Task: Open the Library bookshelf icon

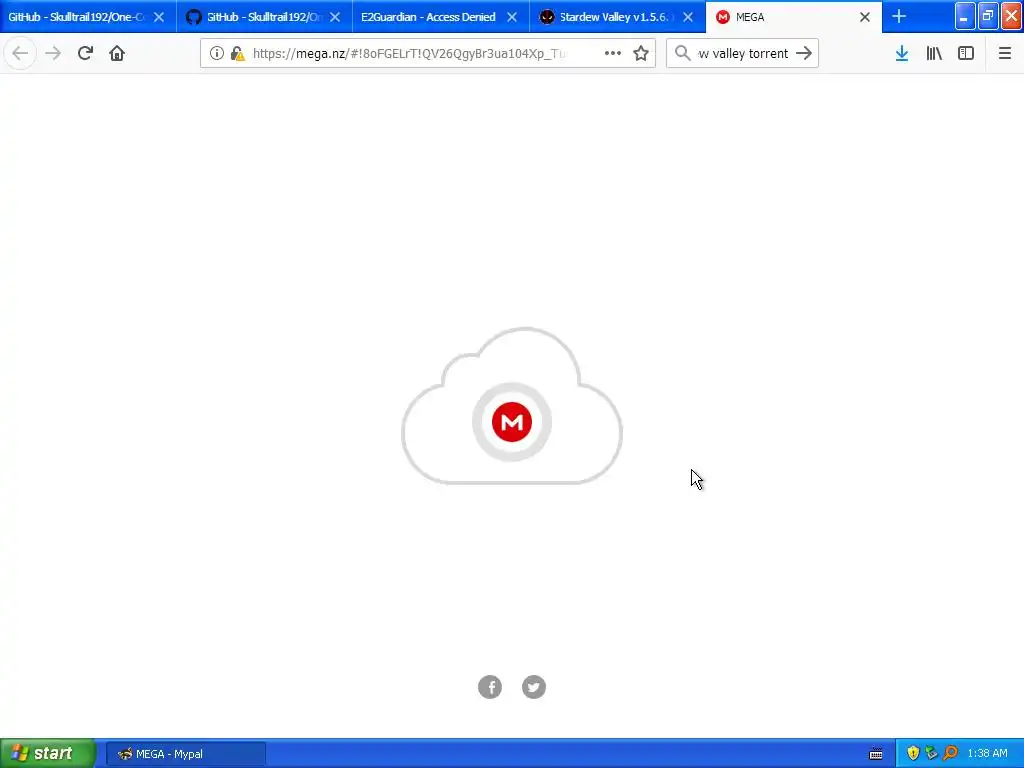Action: tap(934, 53)
